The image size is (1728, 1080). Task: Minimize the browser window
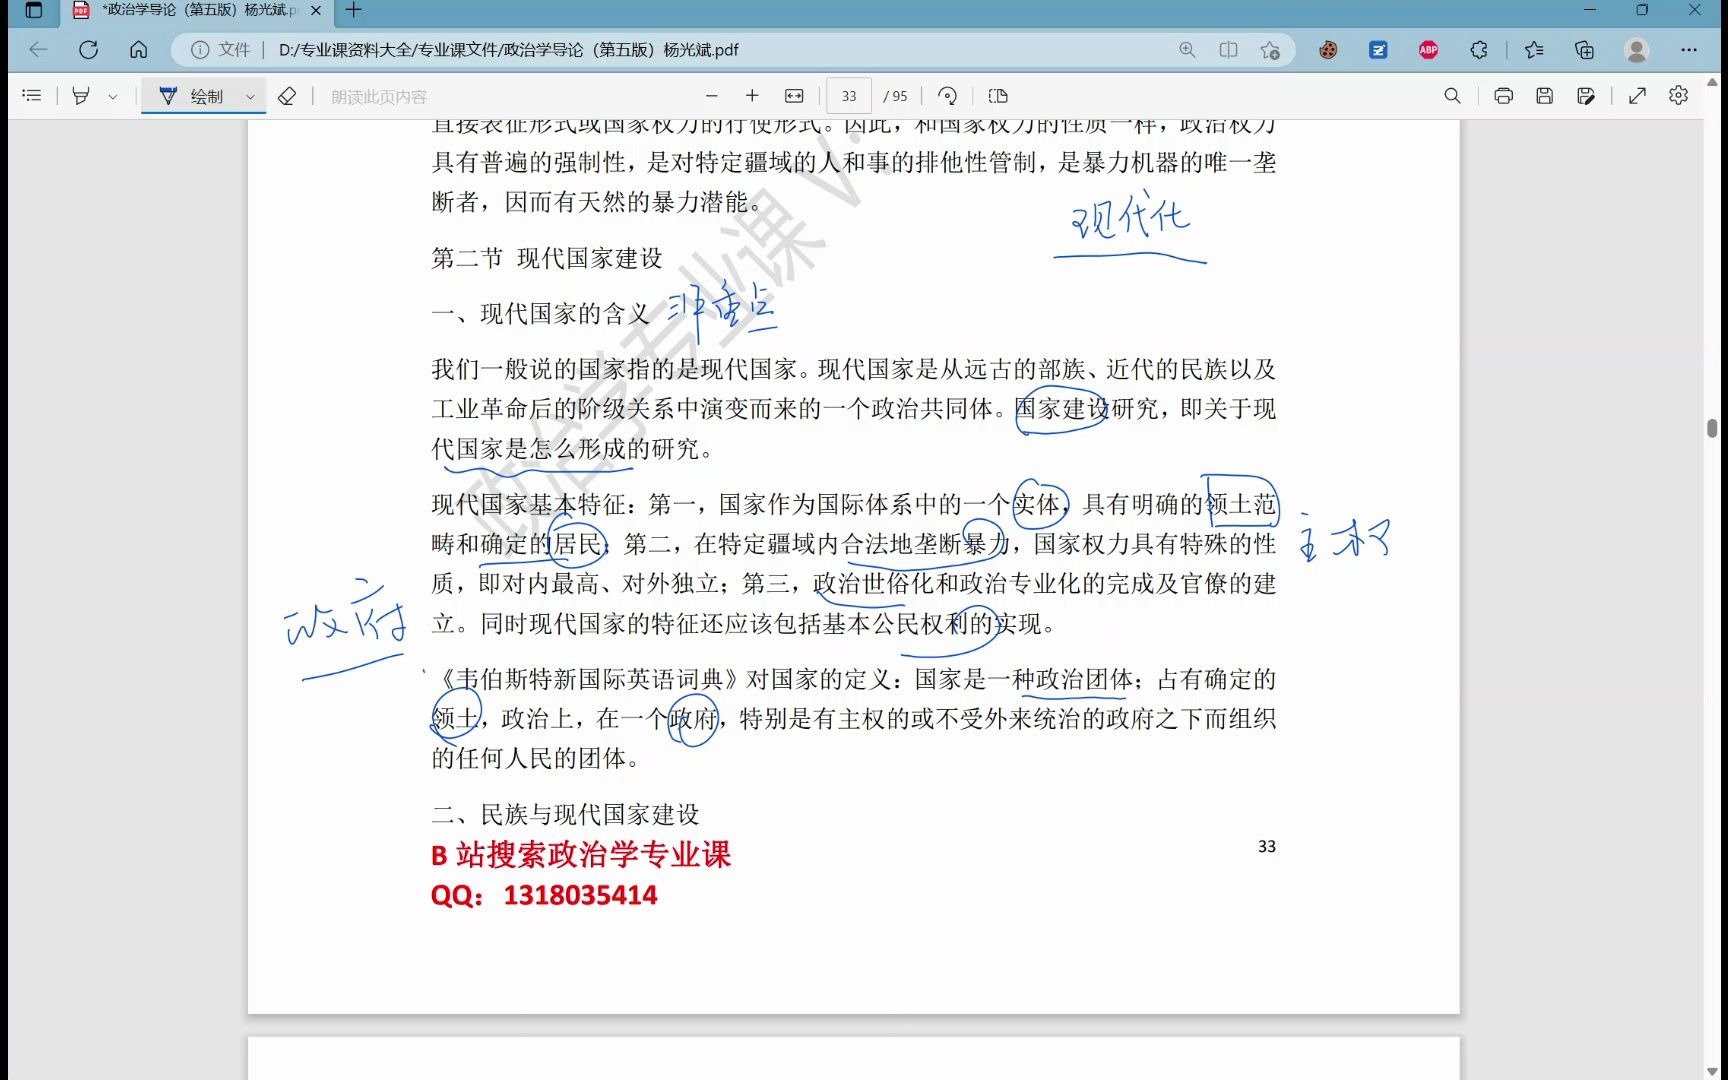(1590, 10)
